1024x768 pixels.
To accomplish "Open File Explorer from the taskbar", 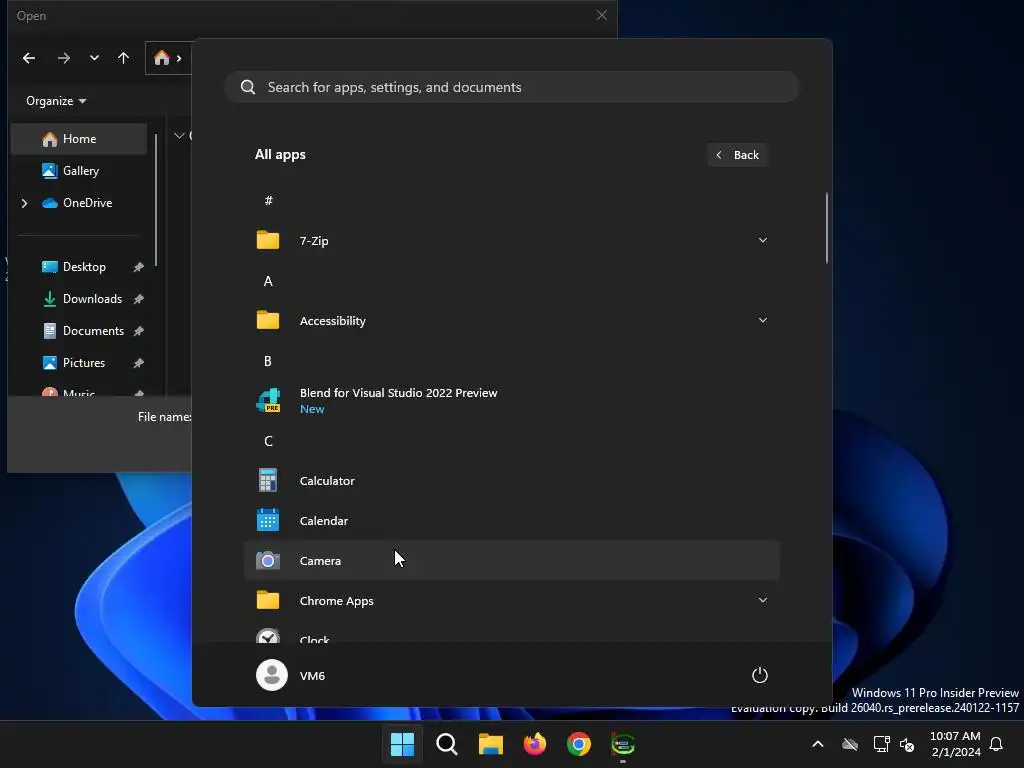I will [490, 744].
